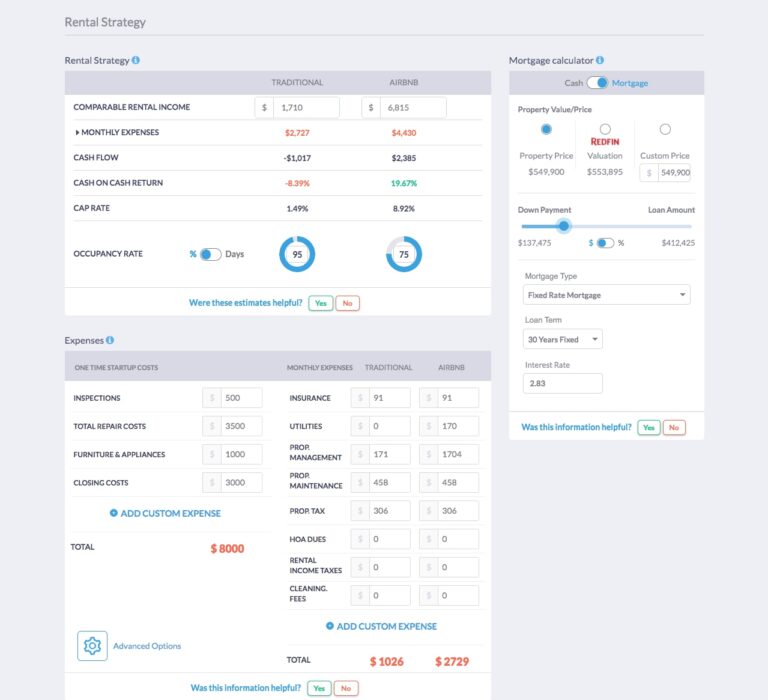Click info icon next to Rental Strategy heading
Image resolution: width=768 pixels, height=700 pixels.
coord(136,60)
